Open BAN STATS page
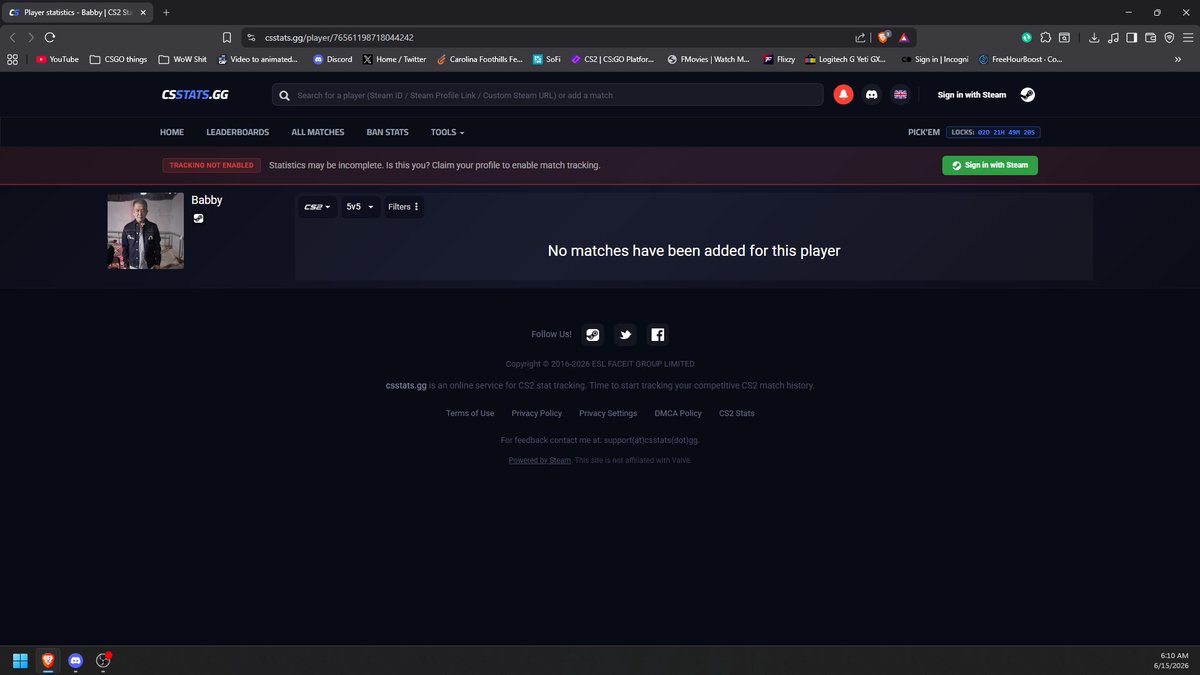This screenshot has width=1200, height=675. [387, 132]
